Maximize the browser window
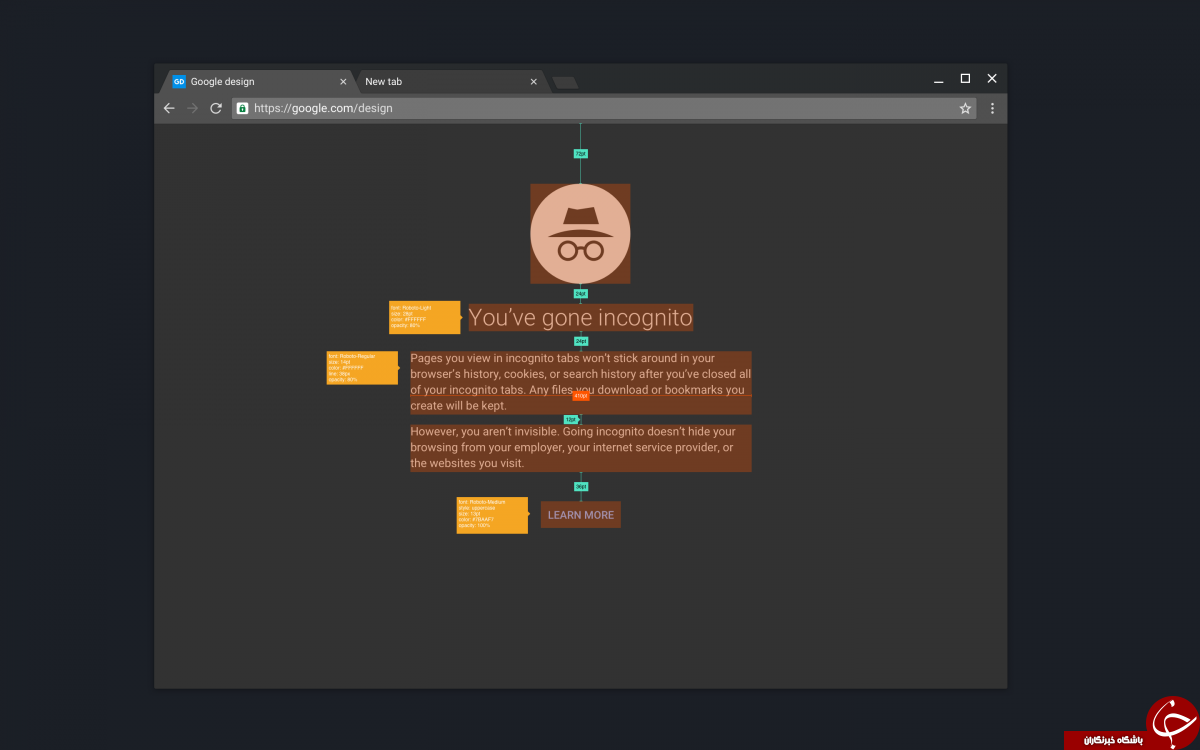The width and height of the screenshot is (1200, 750). pos(965,78)
